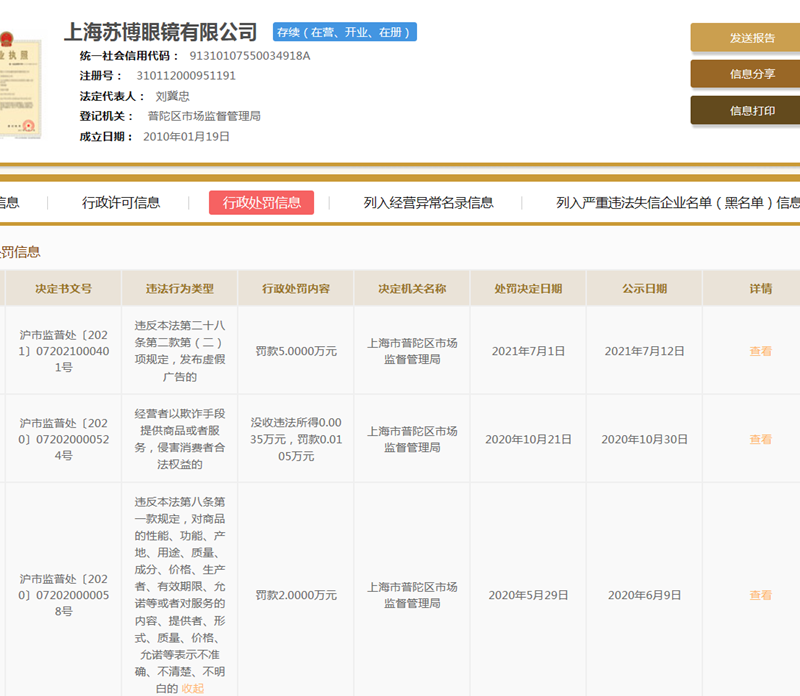Click the 信息分享 button

[745, 74]
